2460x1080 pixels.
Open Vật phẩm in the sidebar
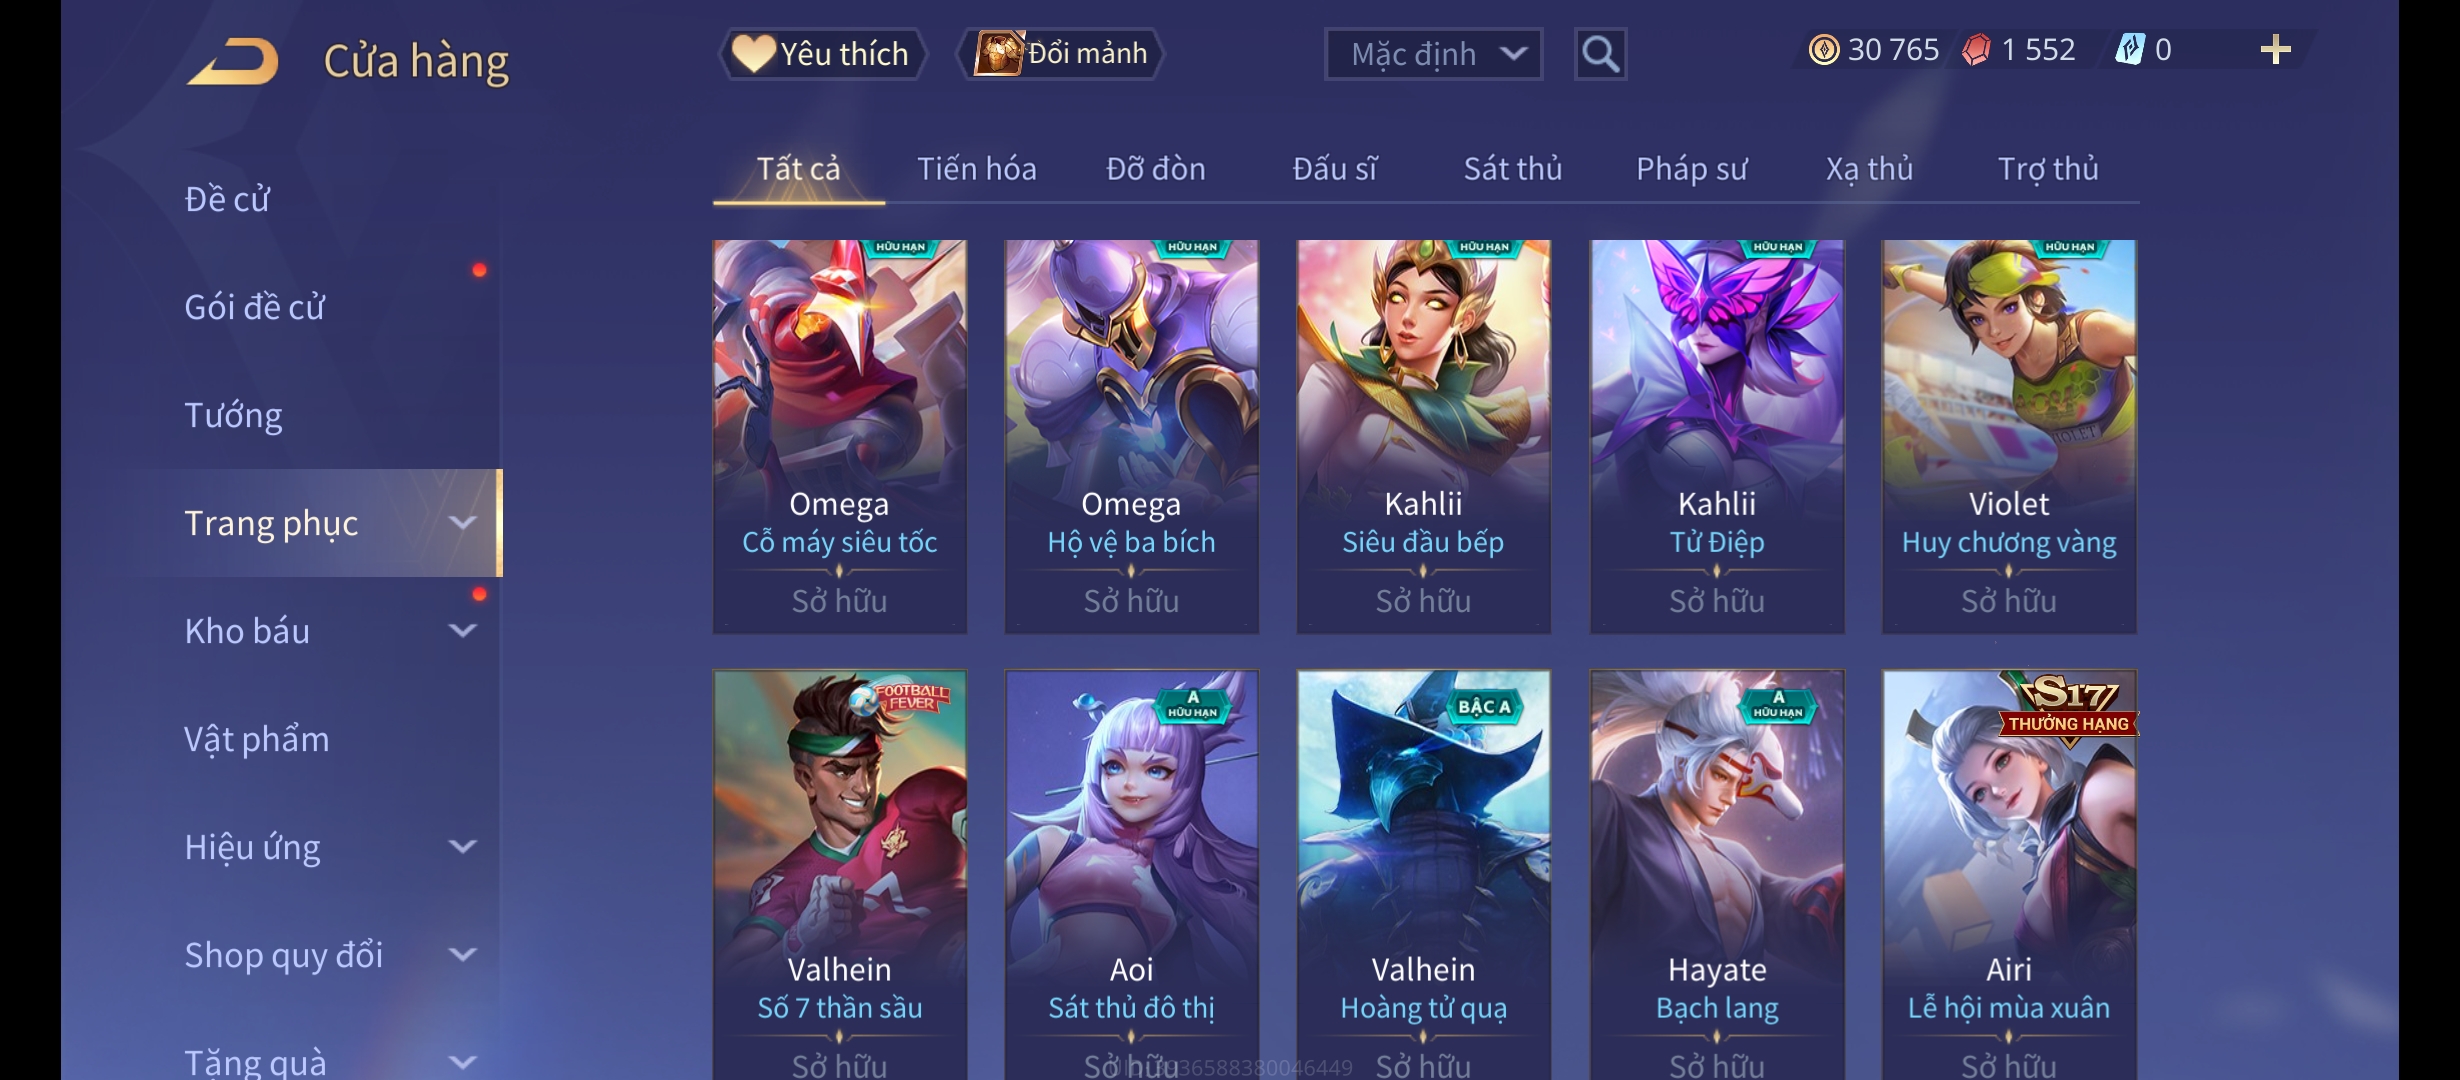pos(256,739)
